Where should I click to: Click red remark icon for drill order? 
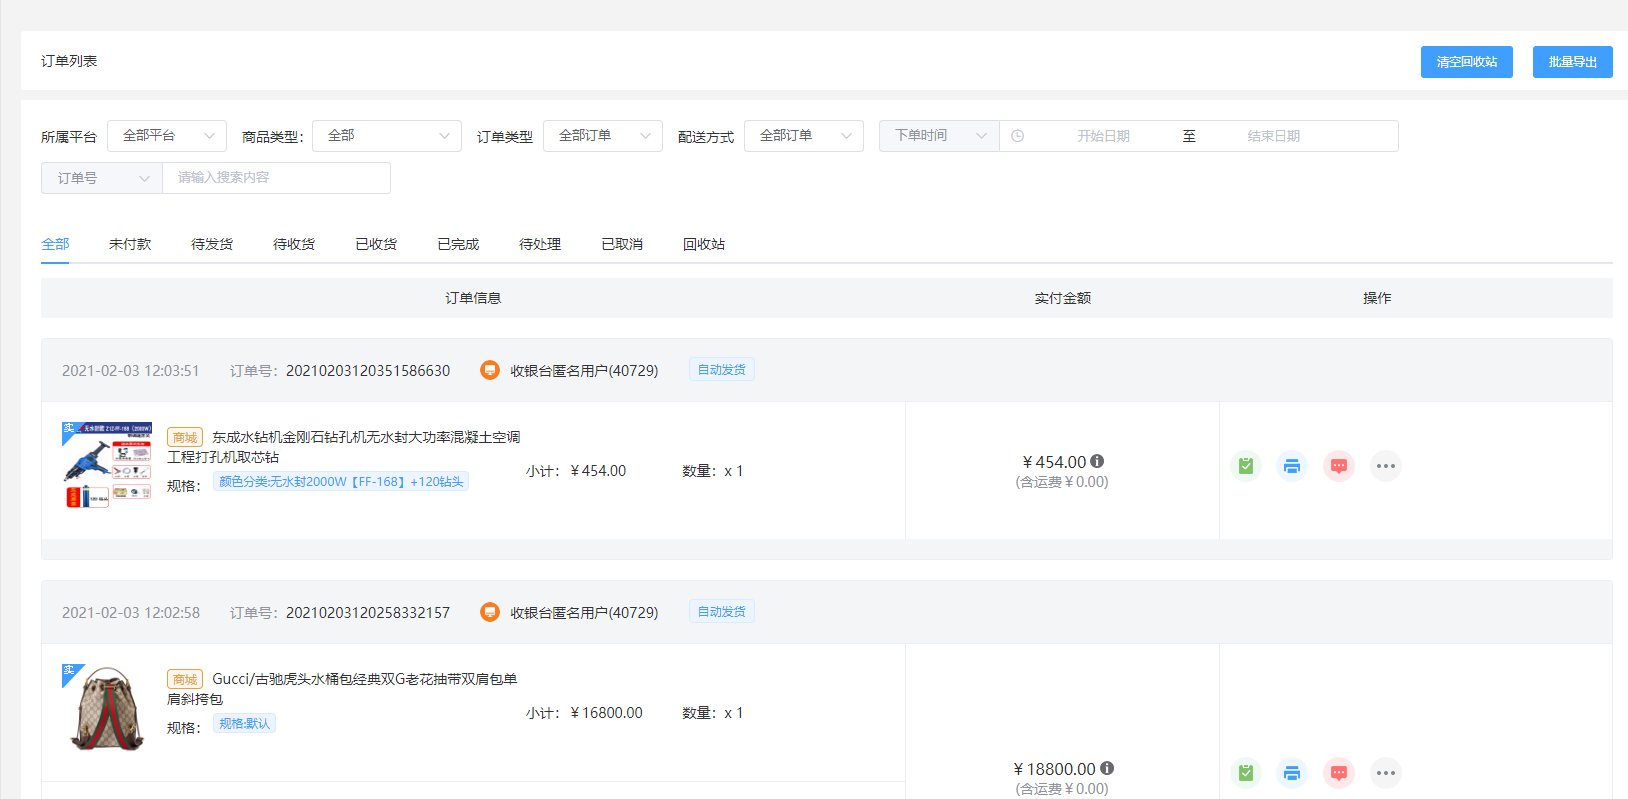click(1339, 466)
